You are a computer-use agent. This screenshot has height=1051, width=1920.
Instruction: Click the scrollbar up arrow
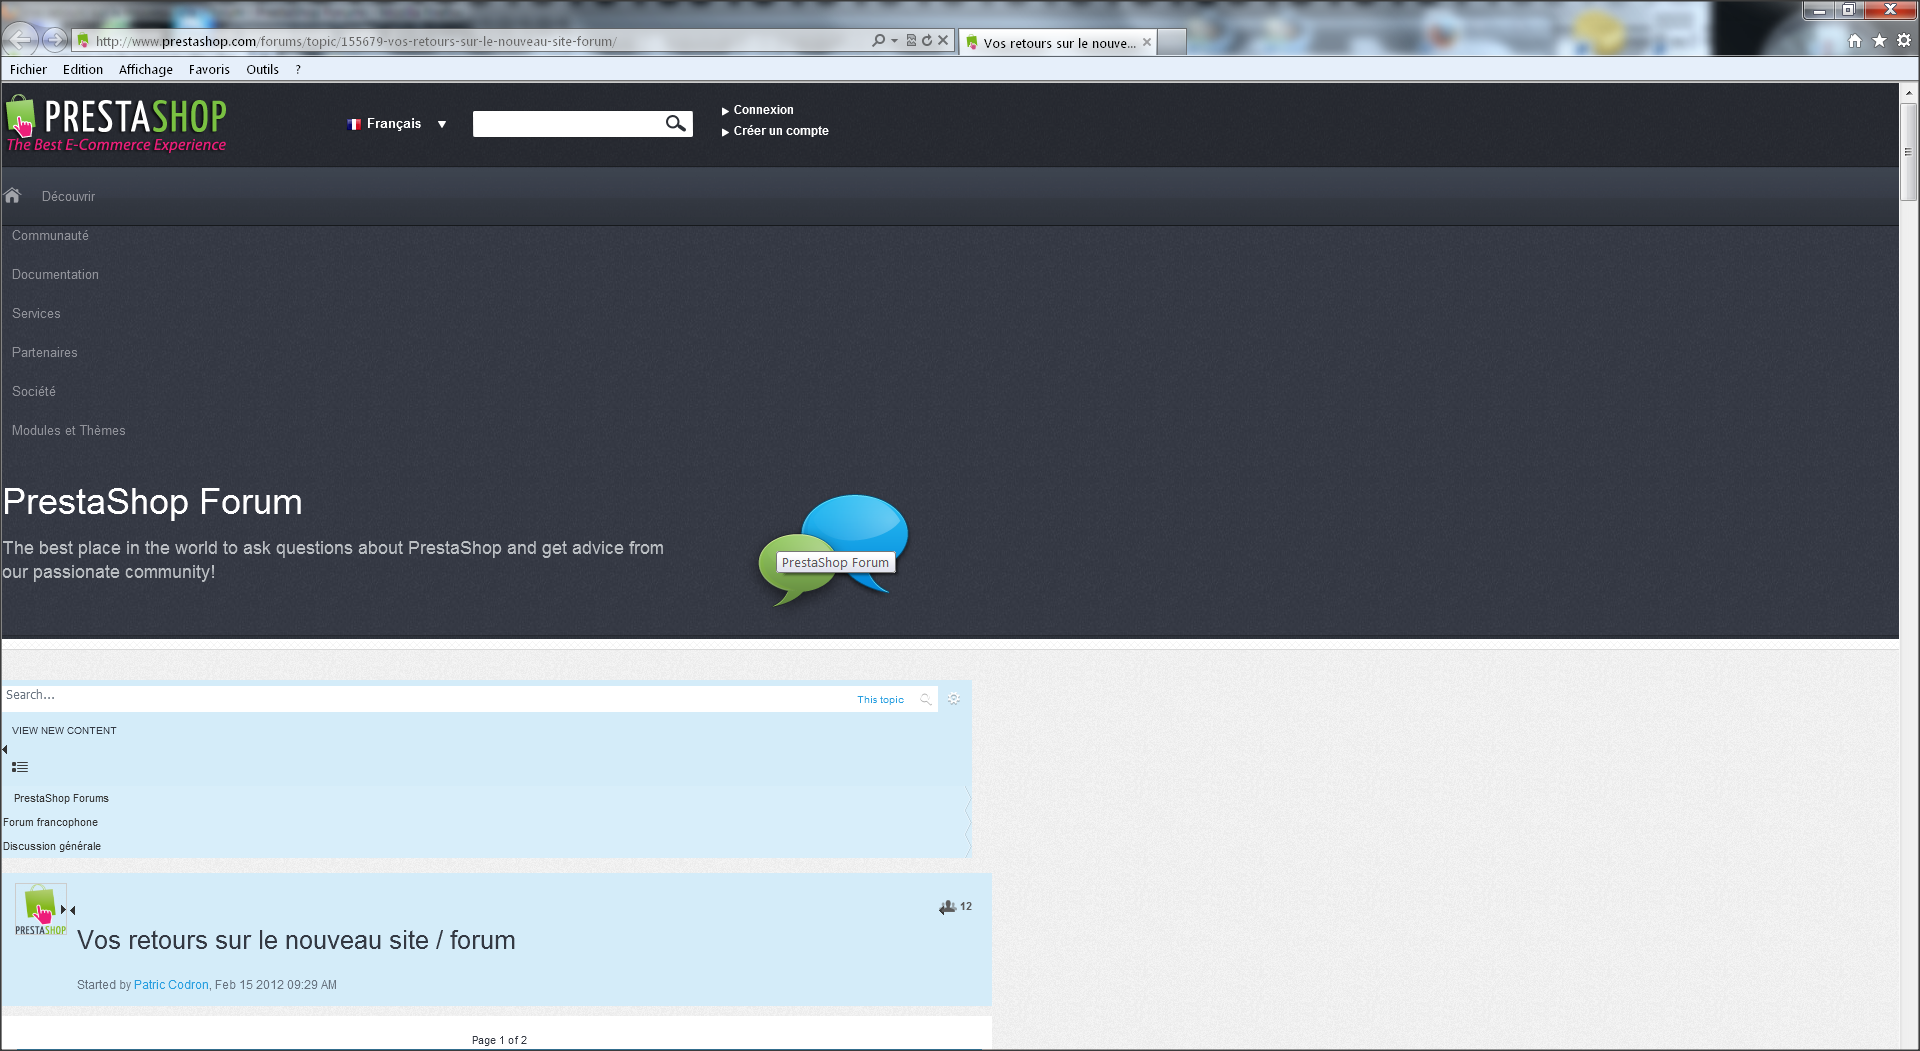coord(1909,92)
